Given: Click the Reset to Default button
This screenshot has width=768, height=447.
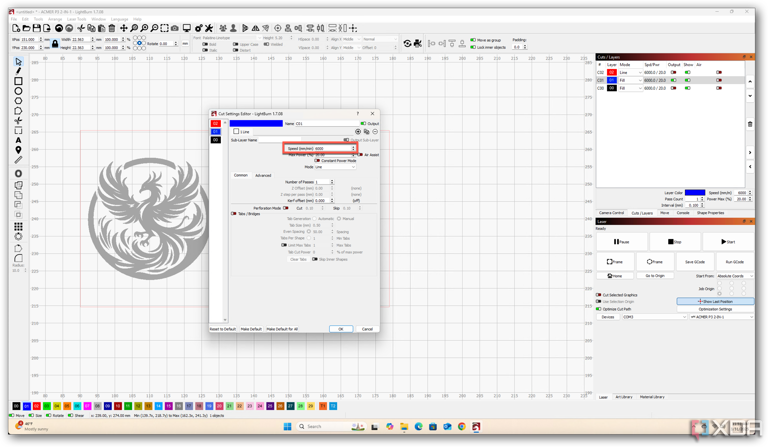Looking at the screenshot, I should click(x=223, y=329).
